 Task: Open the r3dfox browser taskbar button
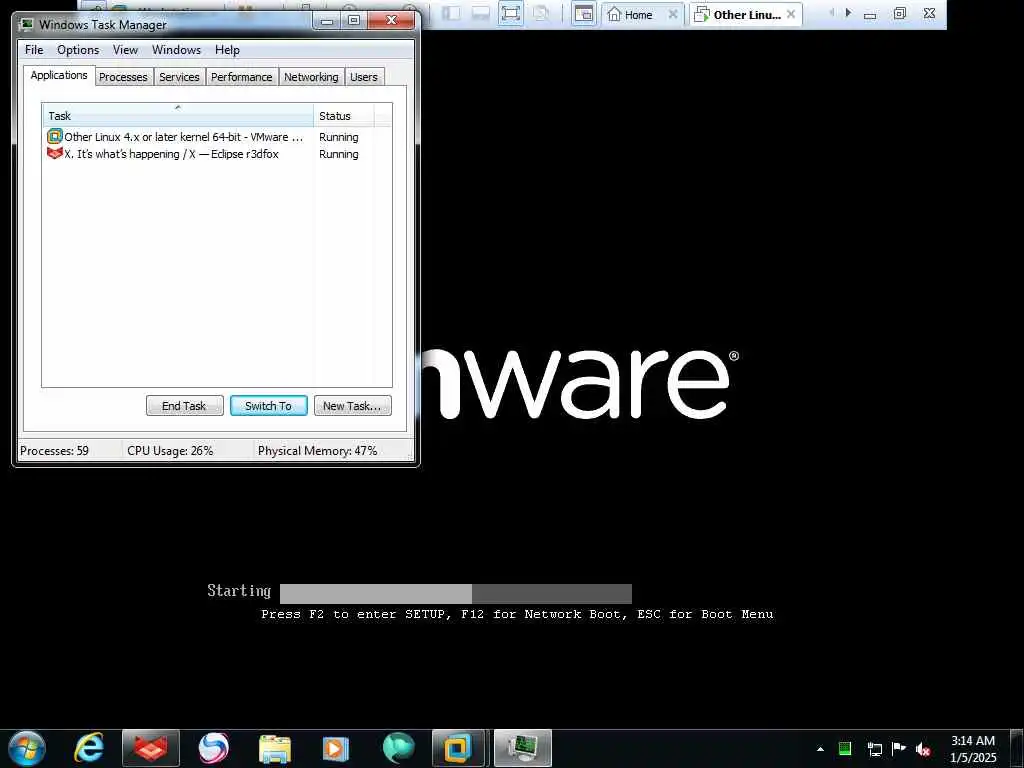pos(151,748)
